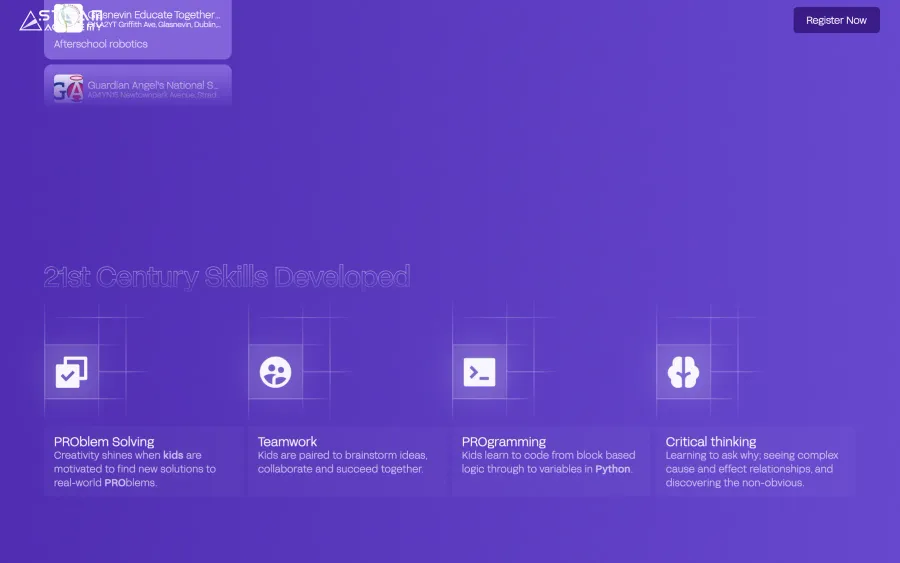Click text 'Learning to ask why; seeing complex'
This screenshot has height=563, width=900.
(751, 455)
